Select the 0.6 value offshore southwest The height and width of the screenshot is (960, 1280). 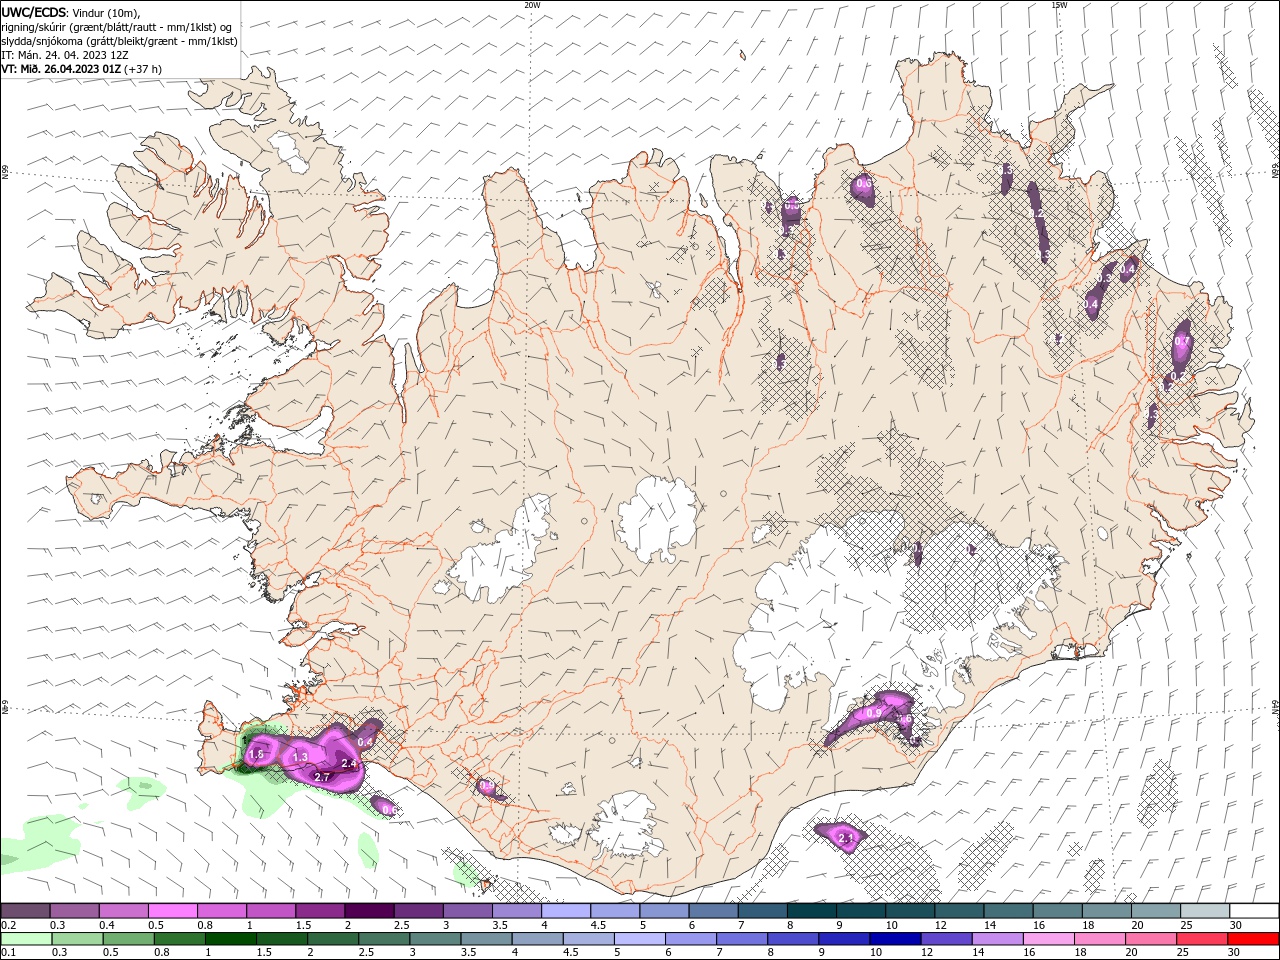[x=389, y=809]
